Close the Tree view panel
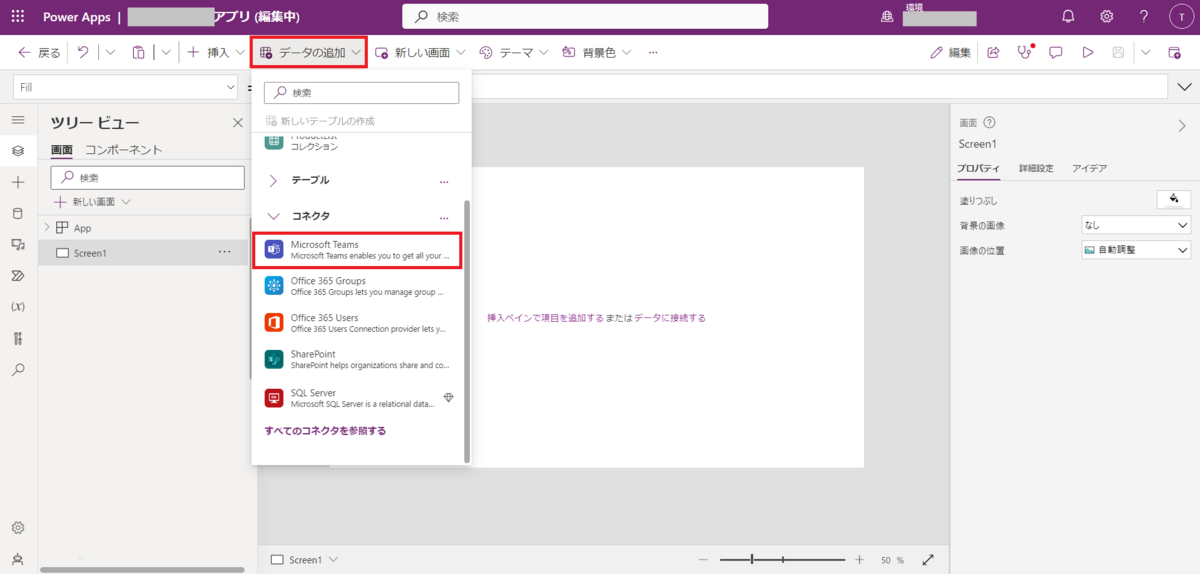The image size is (1200, 574). point(237,123)
